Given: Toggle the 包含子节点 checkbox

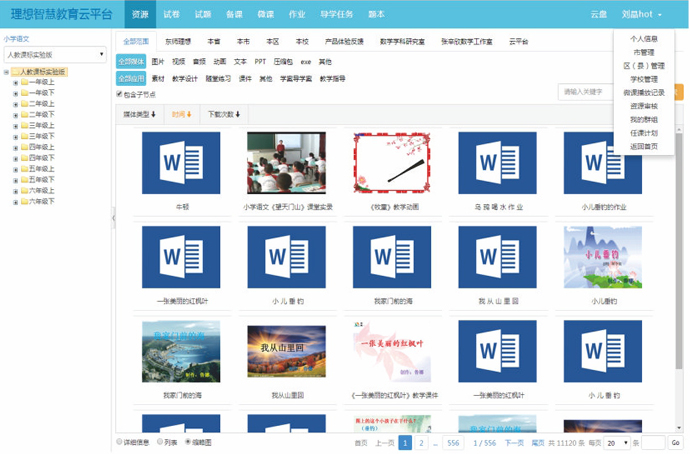Looking at the screenshot, I should click(x=119, y=94).
